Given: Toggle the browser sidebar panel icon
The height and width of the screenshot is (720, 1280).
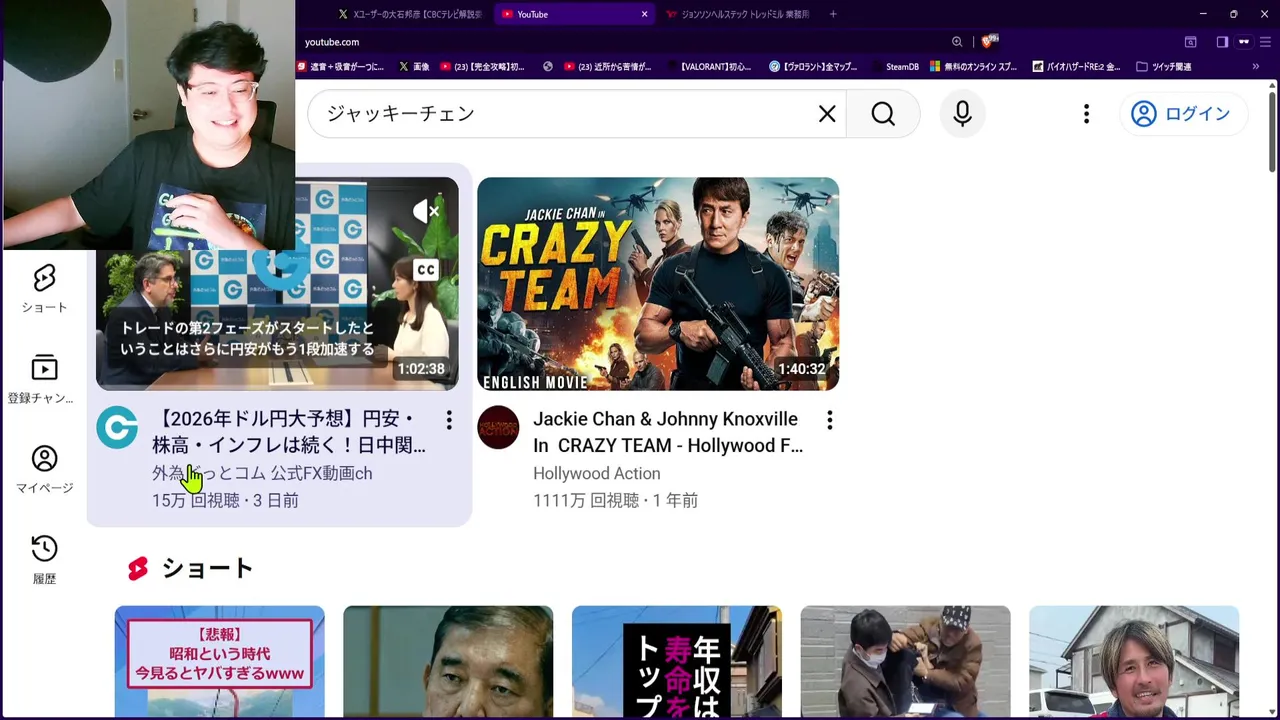Looking at the screenshot, I should [x=1222, y=42].
